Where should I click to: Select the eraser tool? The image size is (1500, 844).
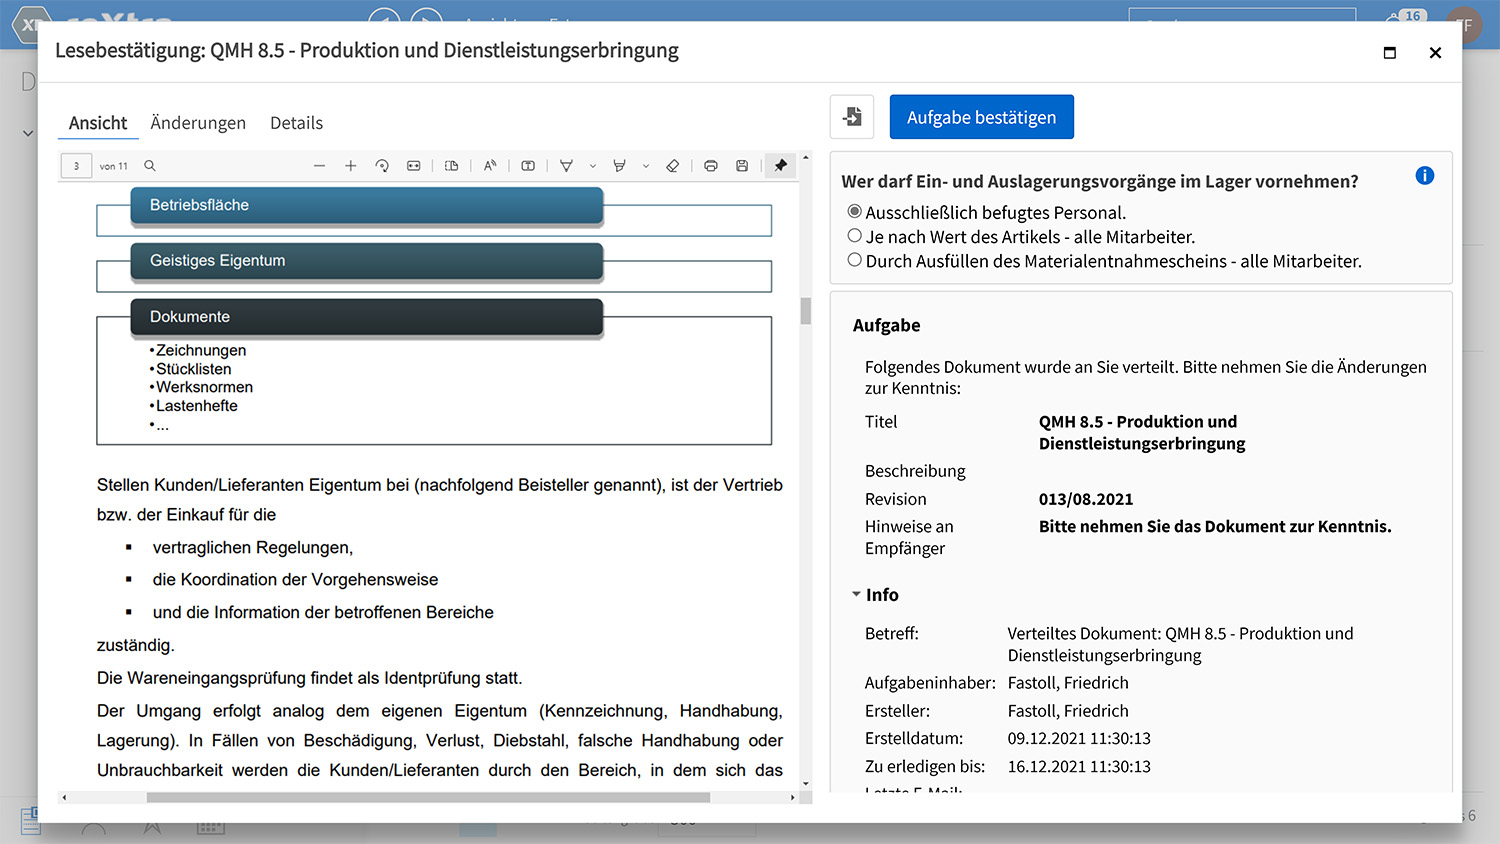pyautogui.click(x=673, y=166)
